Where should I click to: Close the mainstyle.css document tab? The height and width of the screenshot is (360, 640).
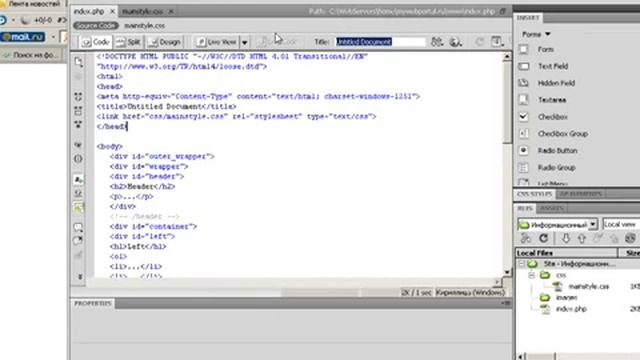171,11
